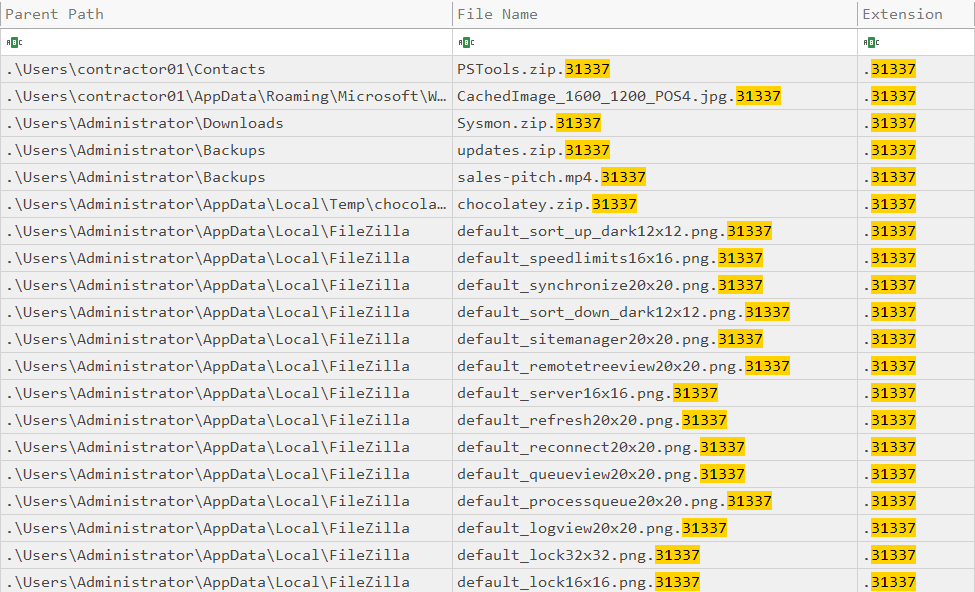Select the default_lock32x32.png.31337 row
Viewport: 975px width, 592px height.
point(578,555)
